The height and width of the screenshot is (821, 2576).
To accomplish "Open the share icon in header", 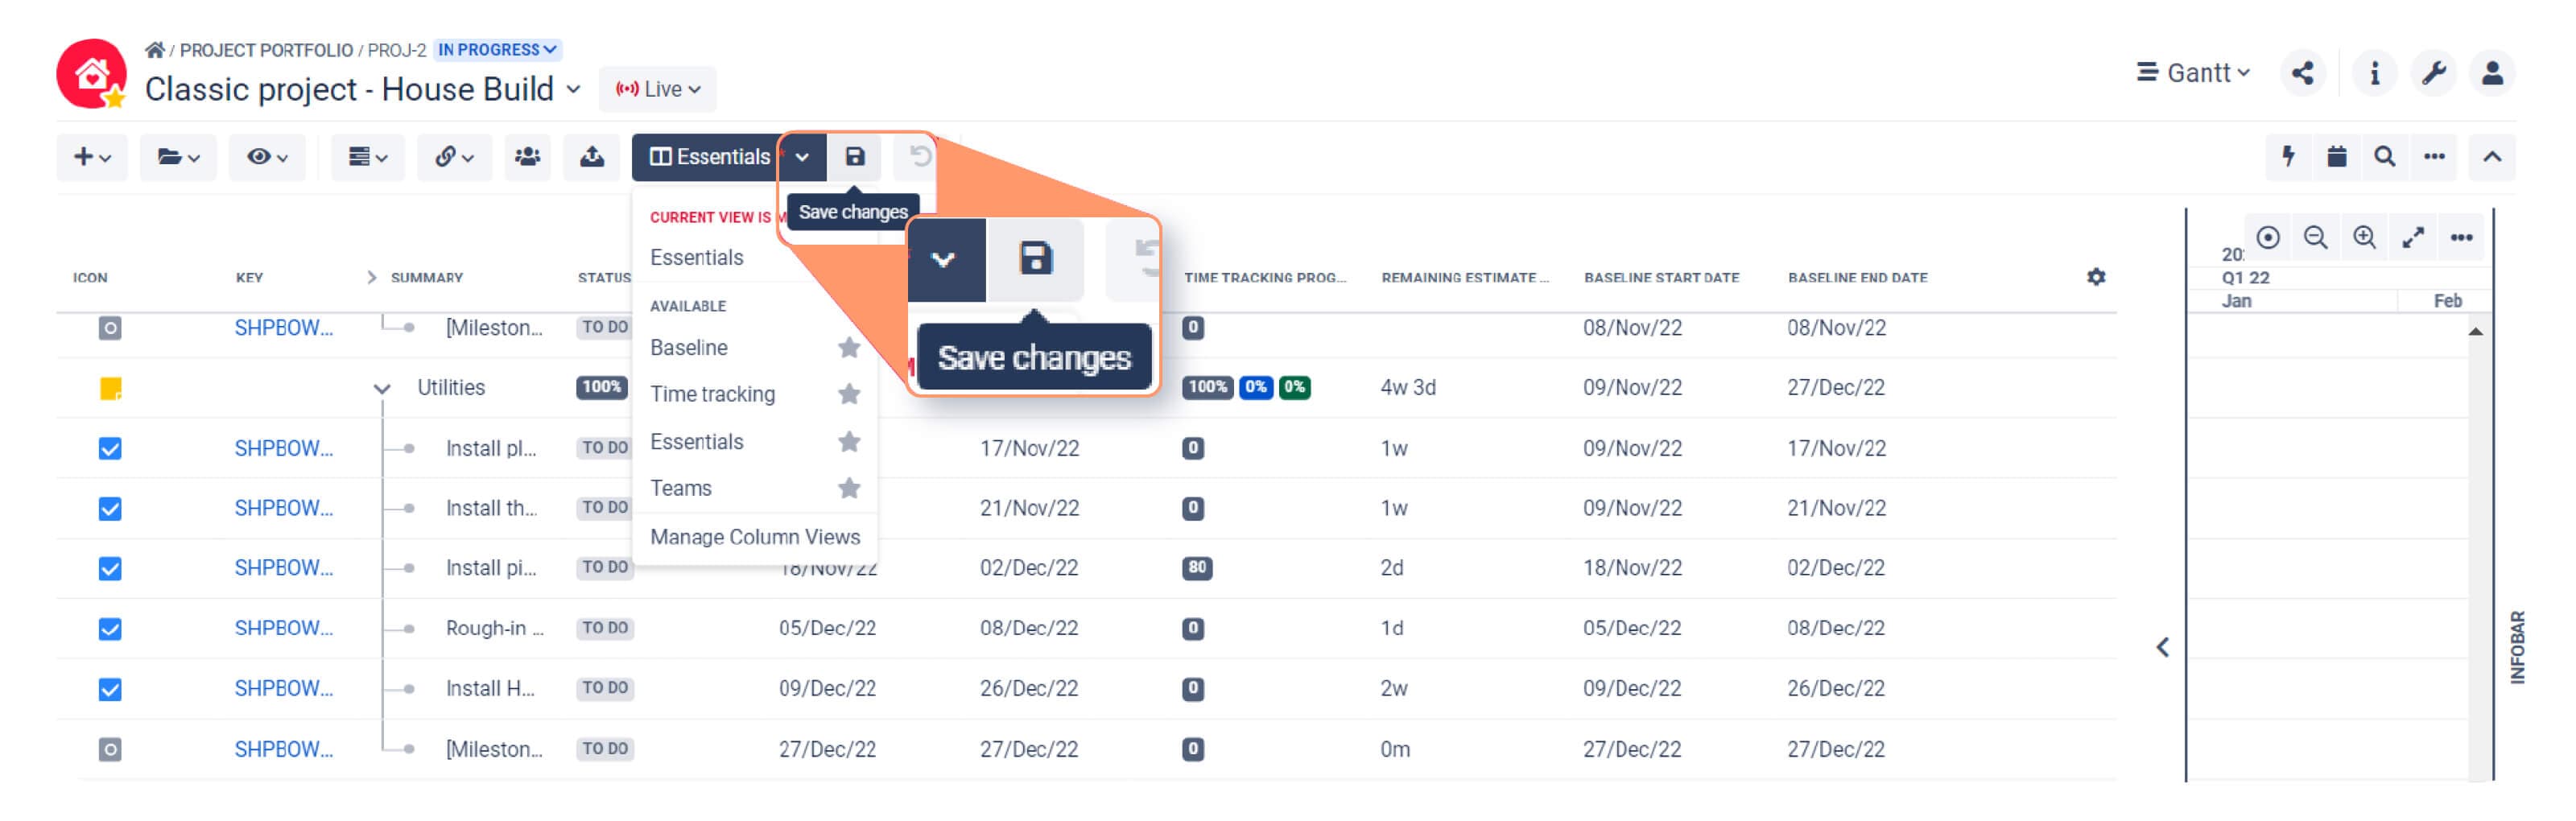I will point(2302,73).
